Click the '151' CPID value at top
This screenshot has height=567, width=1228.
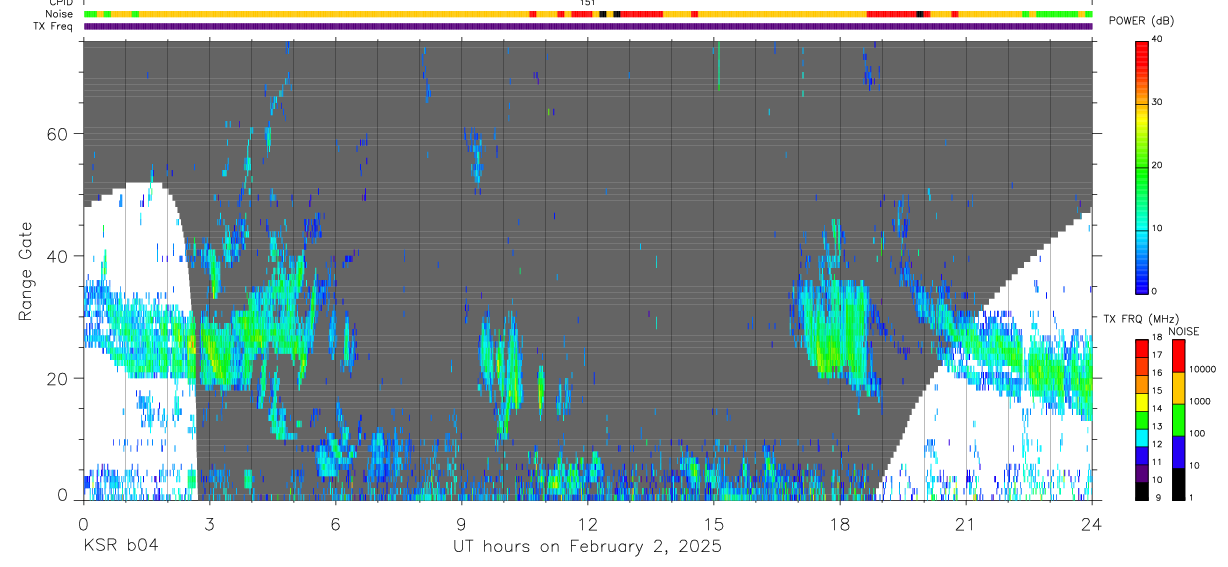pyautogui.click(x=588, y=3)
